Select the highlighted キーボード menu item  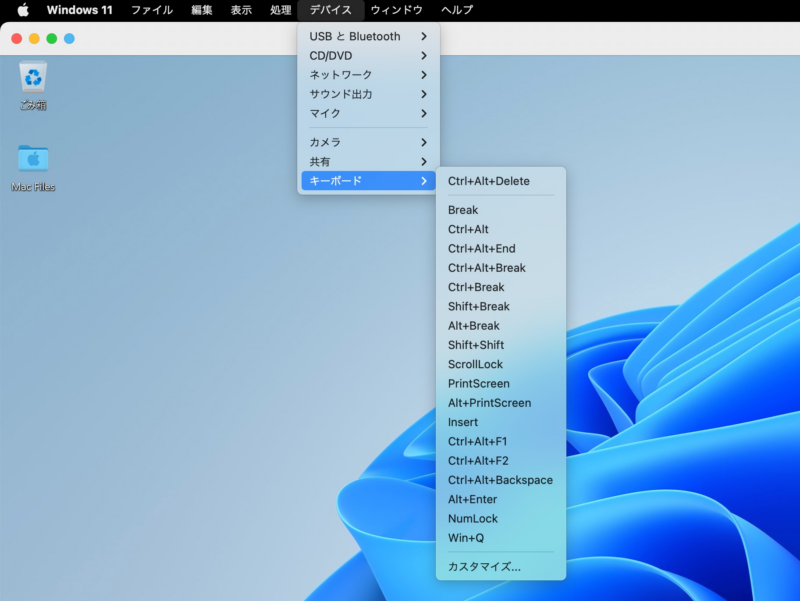pyautogui.click(x=368, y=181)
